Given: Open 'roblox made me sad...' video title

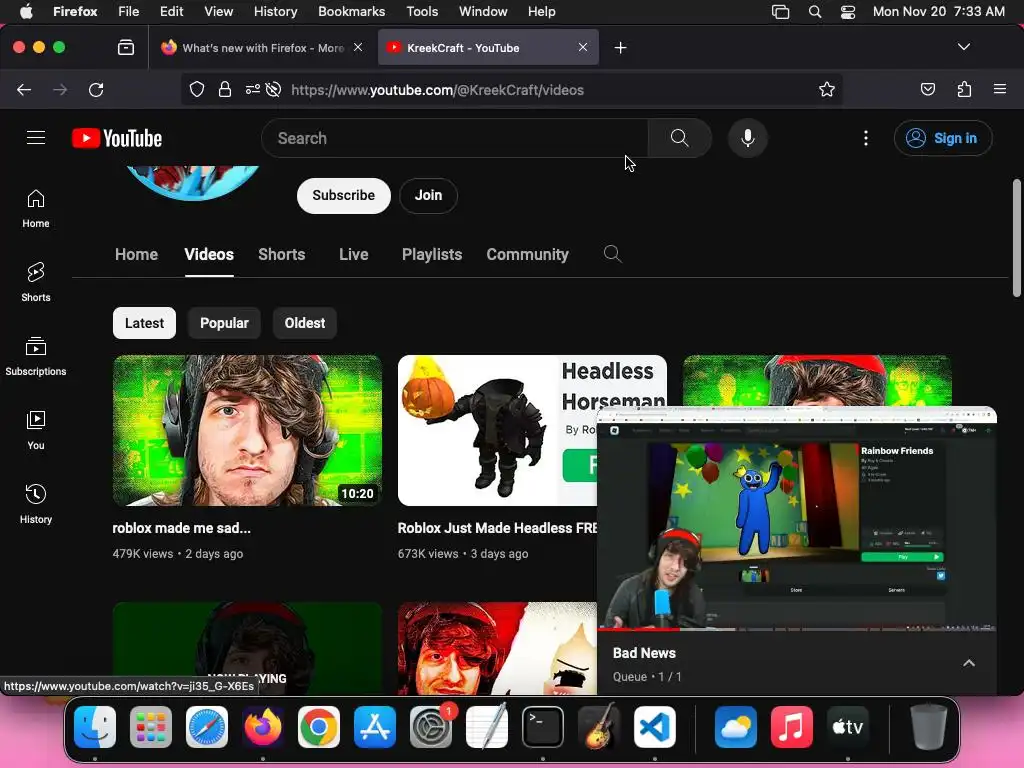Looking at the screenshot, I should [x=182, y=528].
